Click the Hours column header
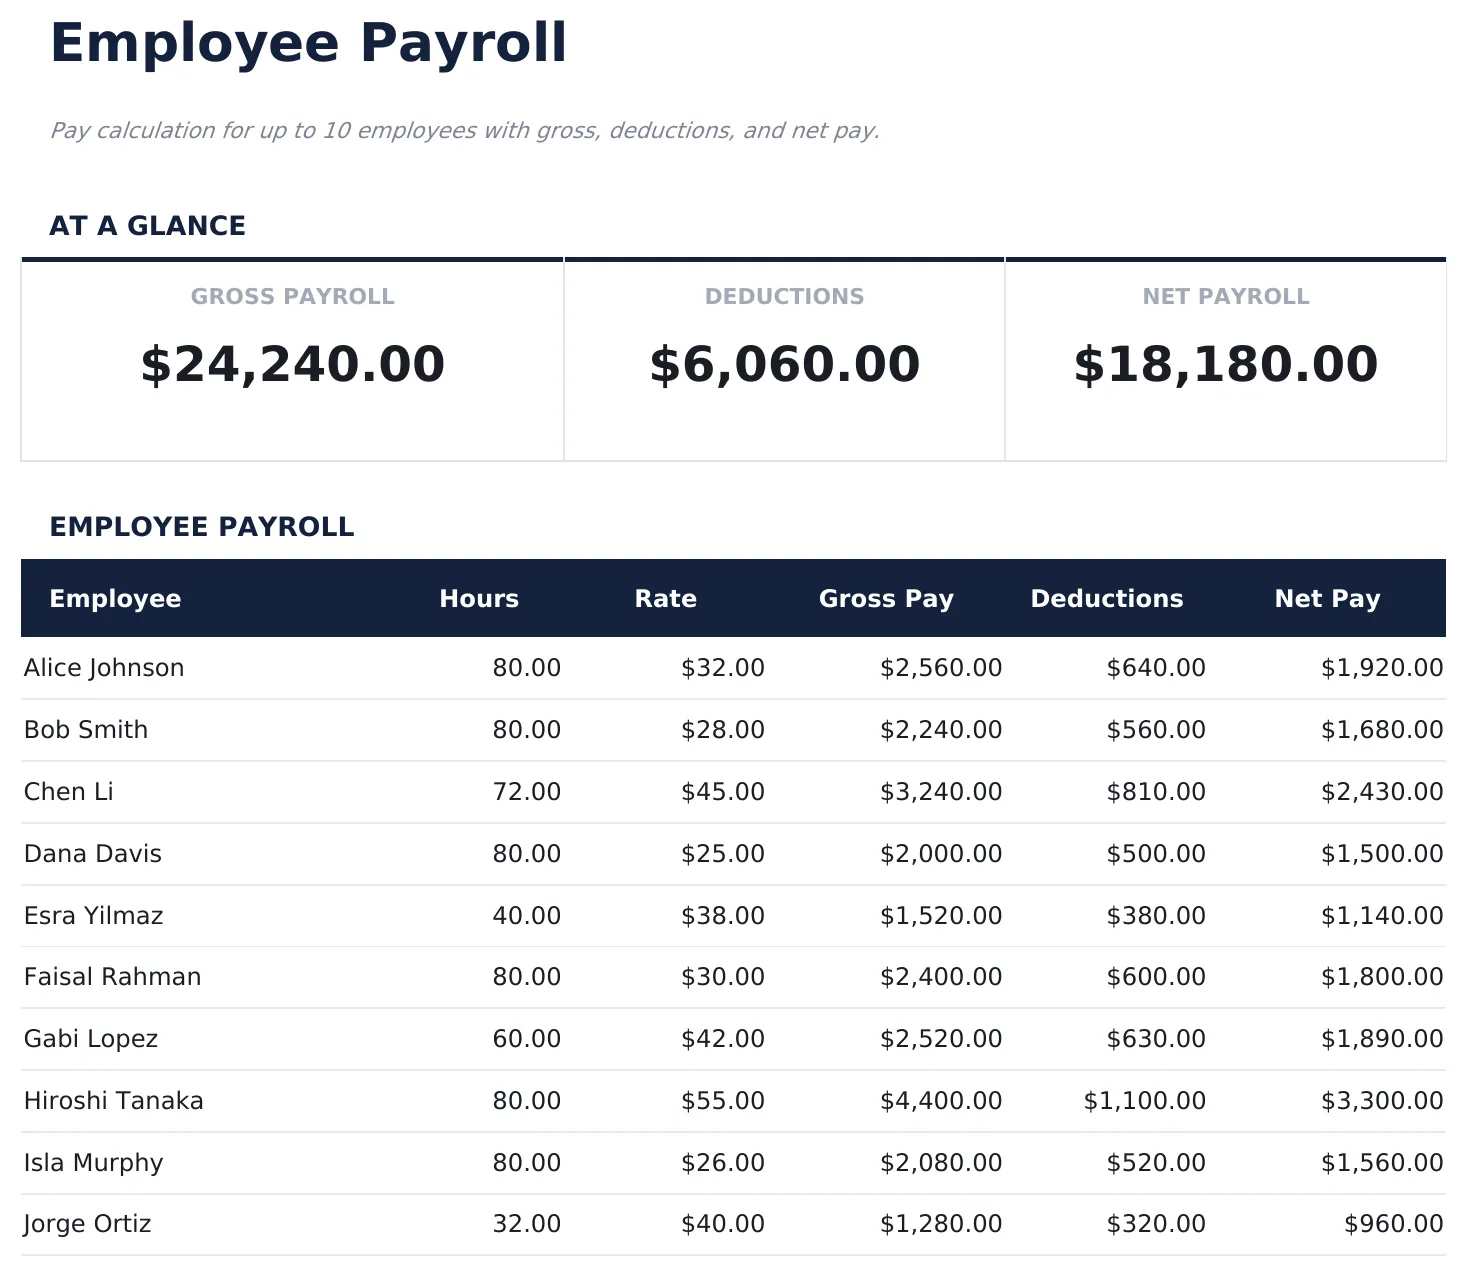The image size is (1467, 1276). click(479, 598)
